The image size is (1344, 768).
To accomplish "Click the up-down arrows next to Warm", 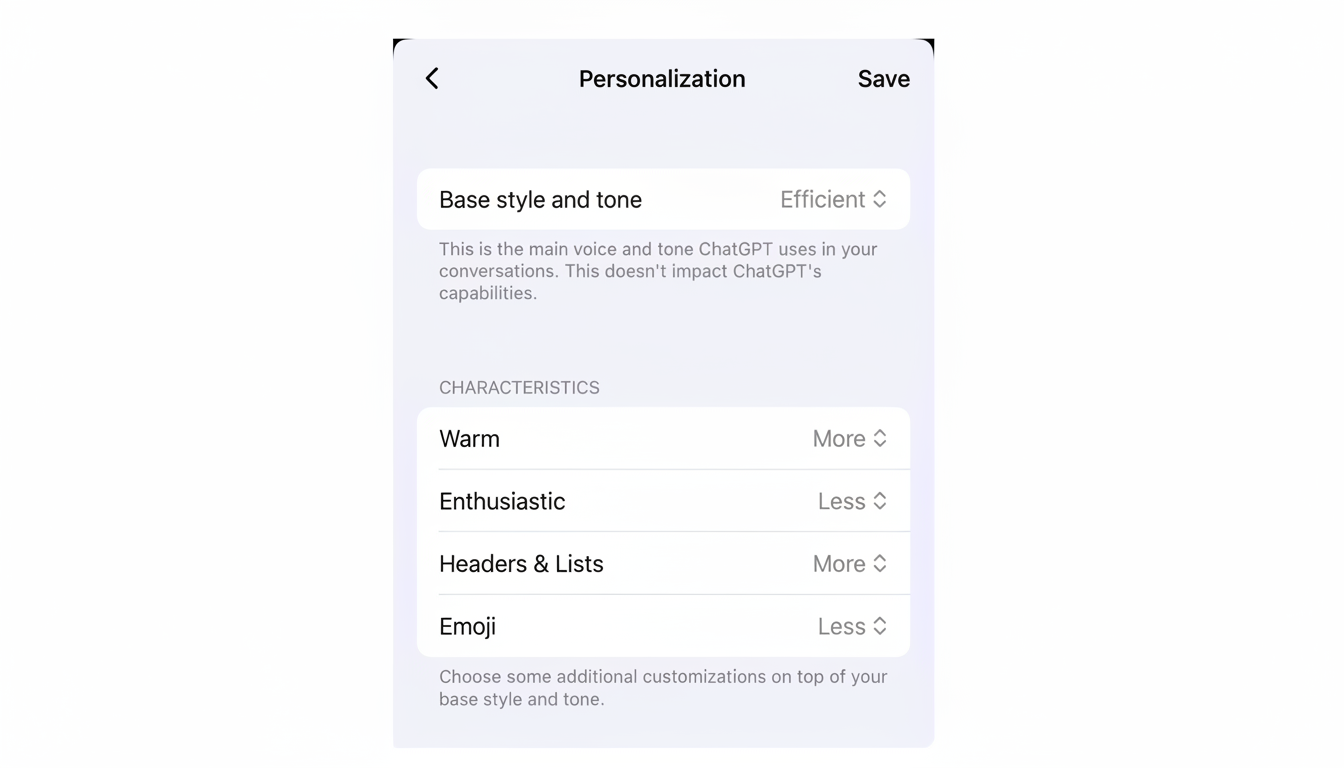I will click(x=880, y=438).
